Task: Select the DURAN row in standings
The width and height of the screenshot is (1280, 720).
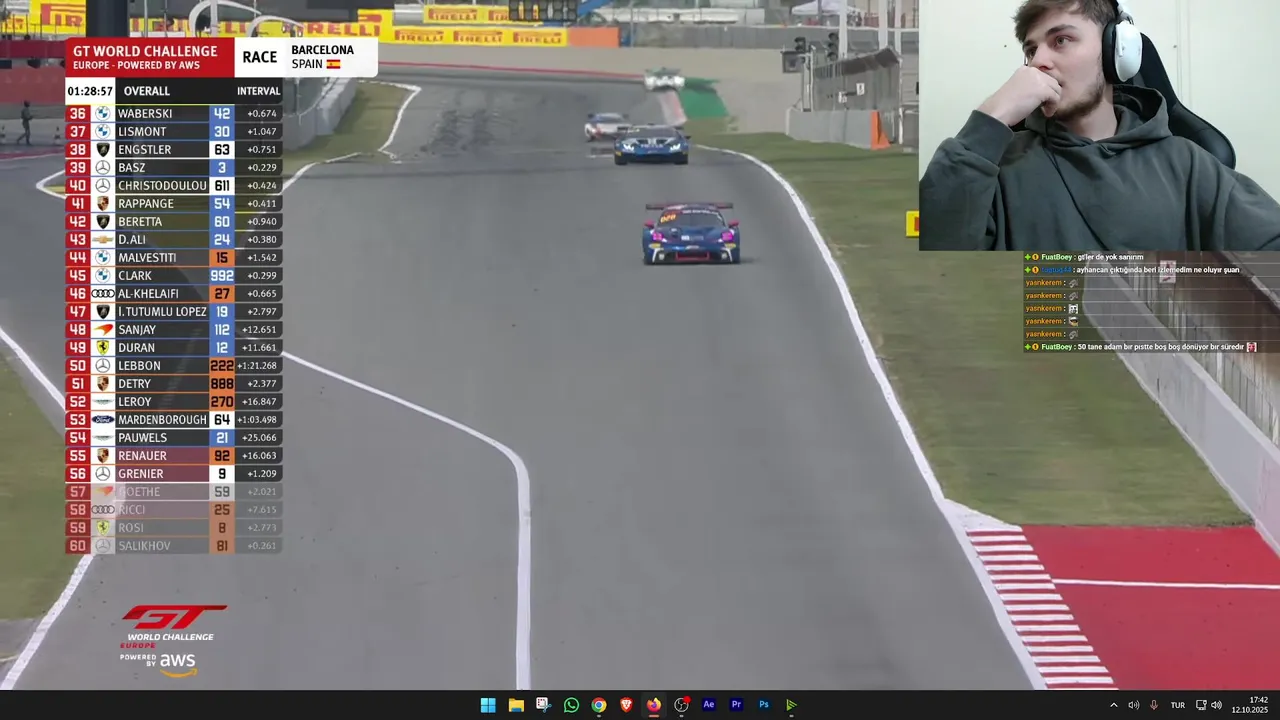Action: click(174, 347)
